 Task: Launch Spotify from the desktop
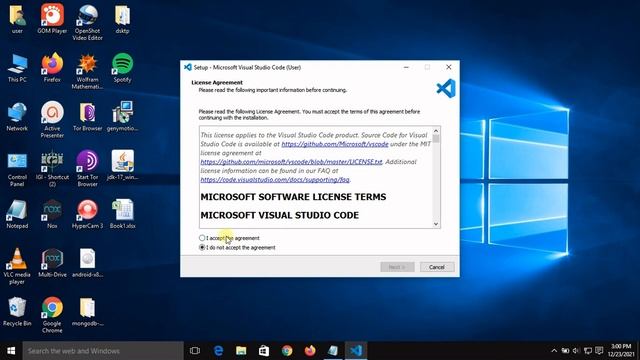122,67
